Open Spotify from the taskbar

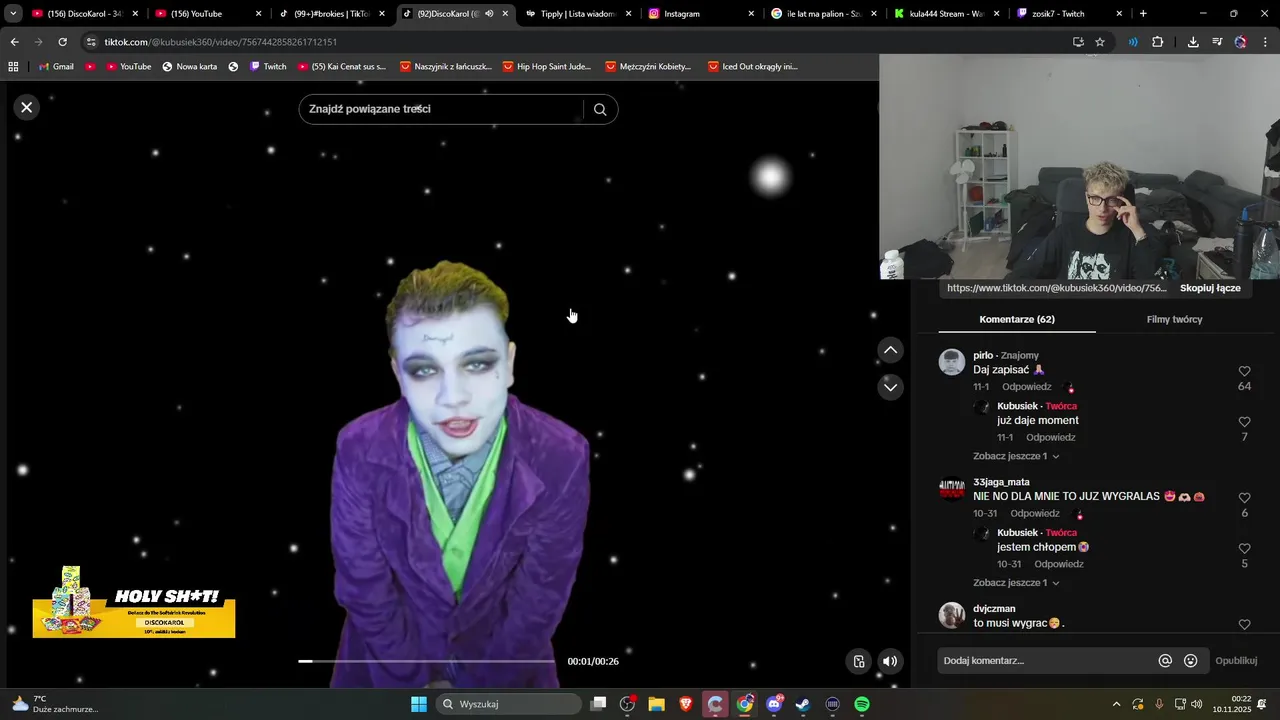862,704
